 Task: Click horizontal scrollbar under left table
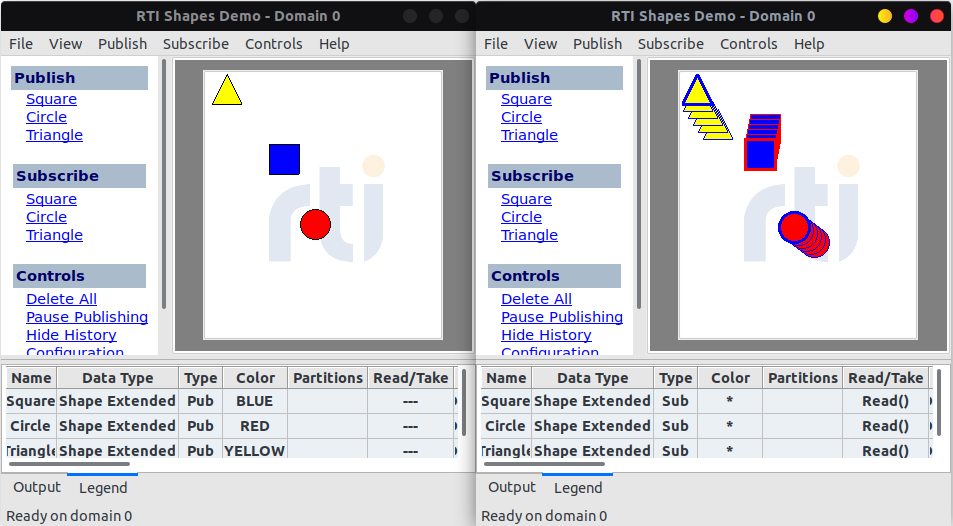69,464
